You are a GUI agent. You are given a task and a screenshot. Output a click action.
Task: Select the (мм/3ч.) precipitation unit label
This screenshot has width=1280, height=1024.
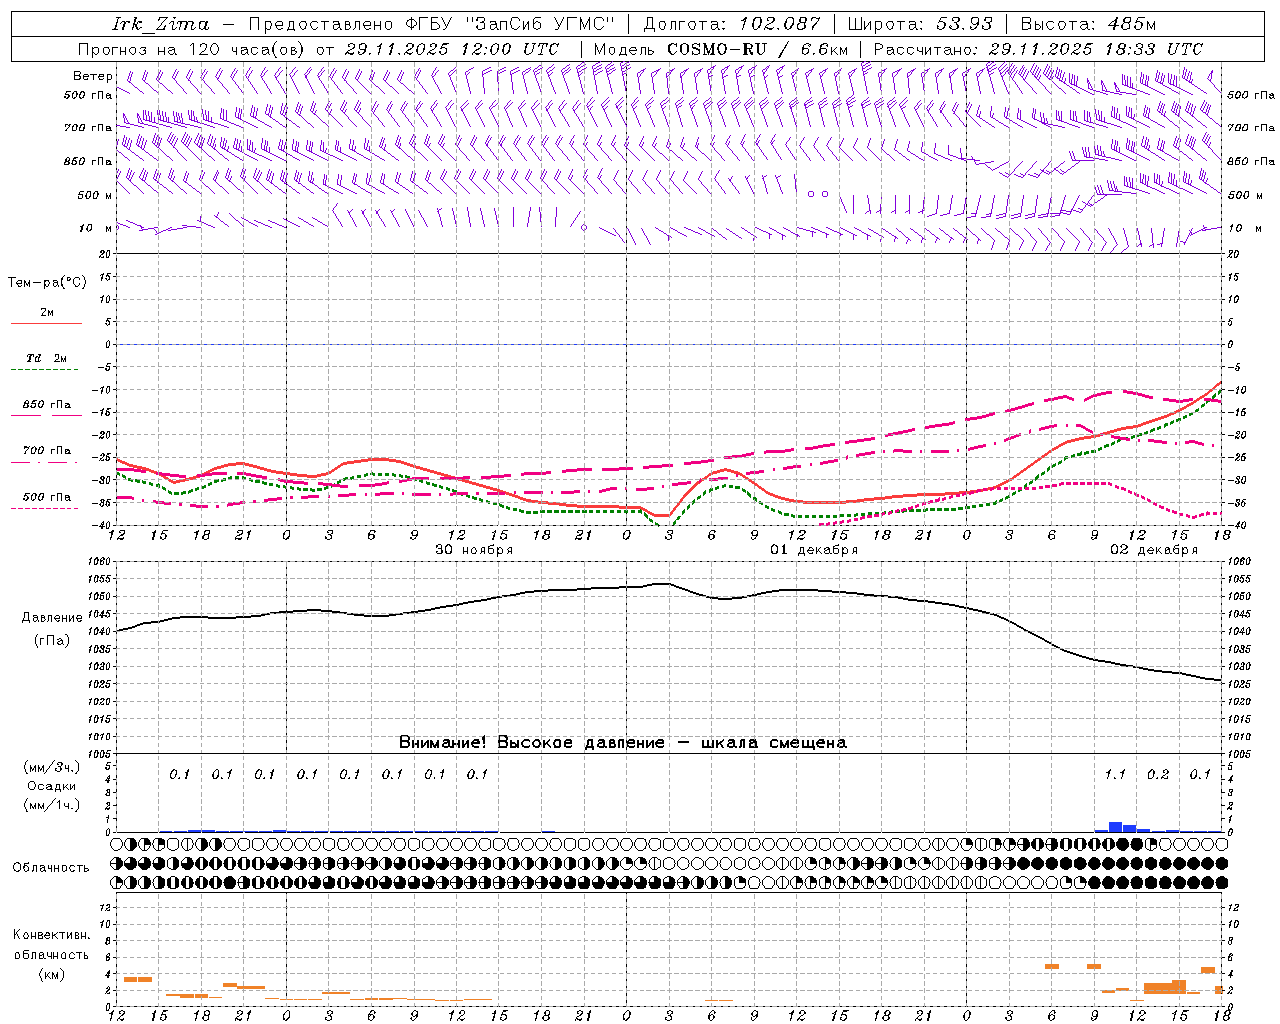(x=52, y=768)
